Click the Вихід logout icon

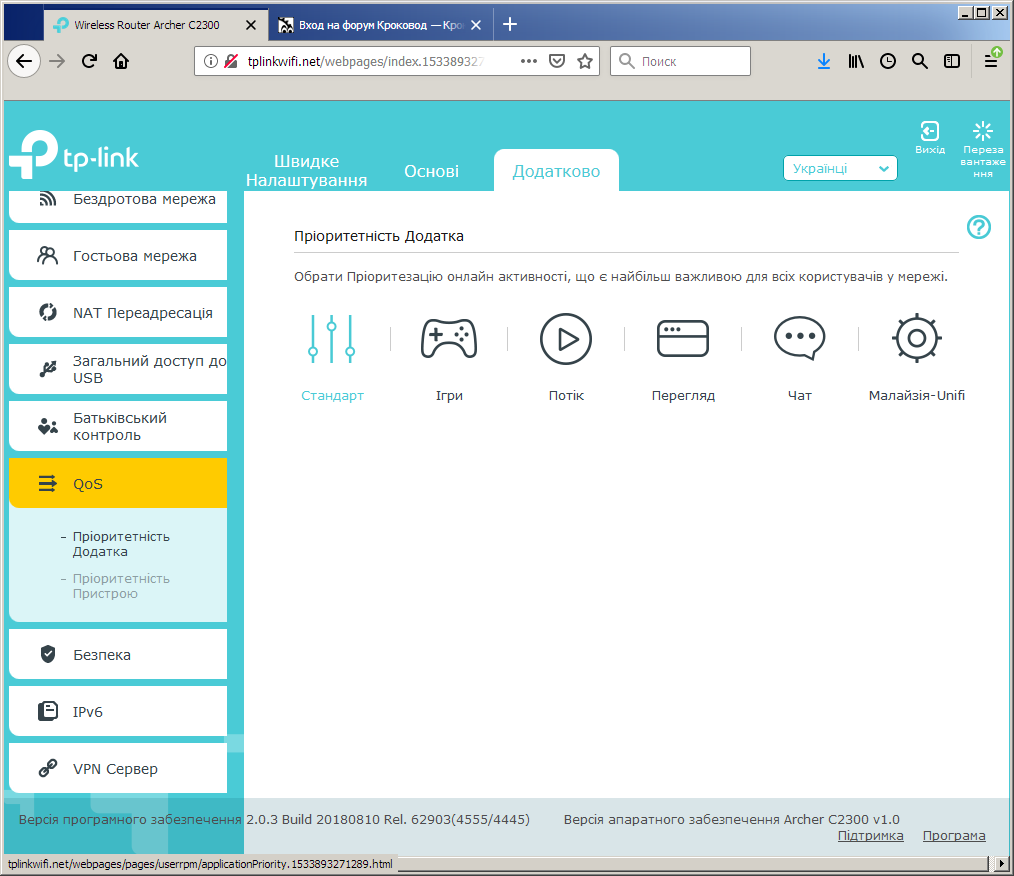point(929,131)
